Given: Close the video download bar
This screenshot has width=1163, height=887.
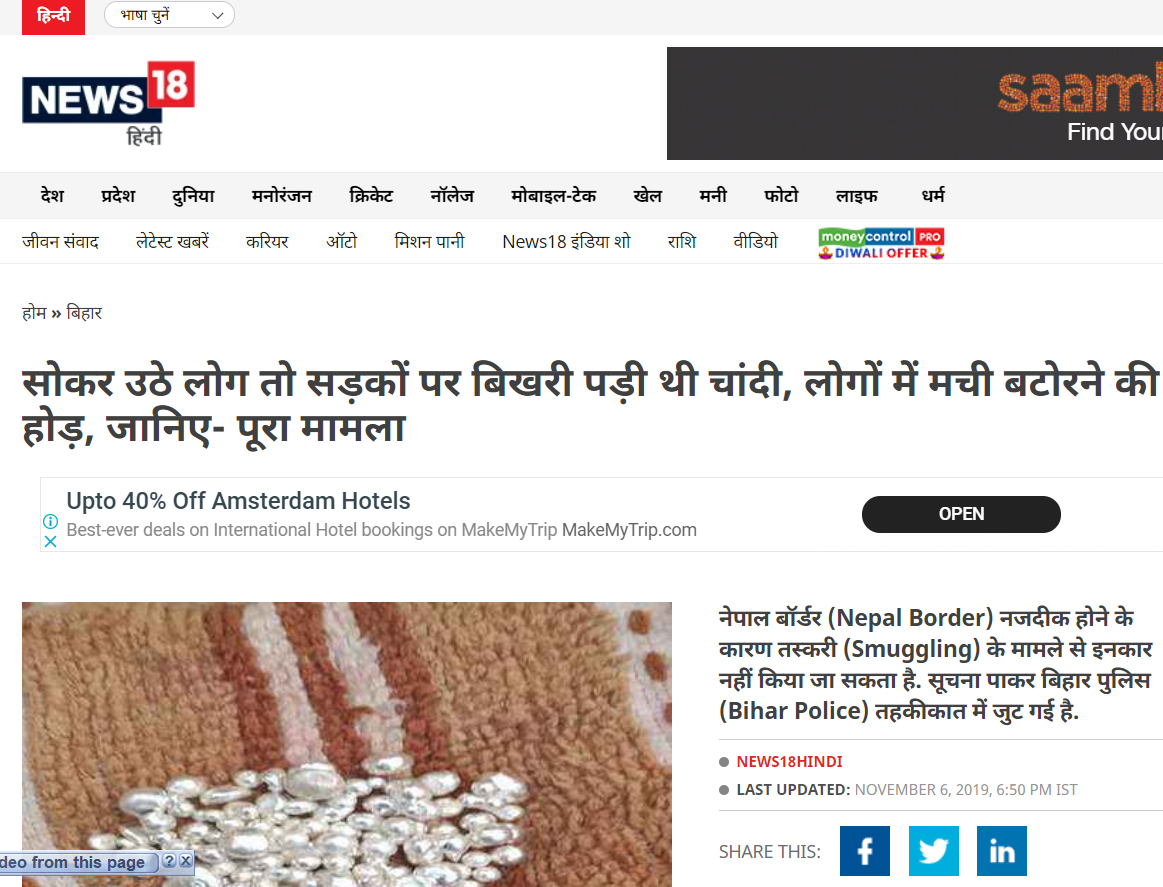Looking at the screenshot, I should click(x=185, y=860).
